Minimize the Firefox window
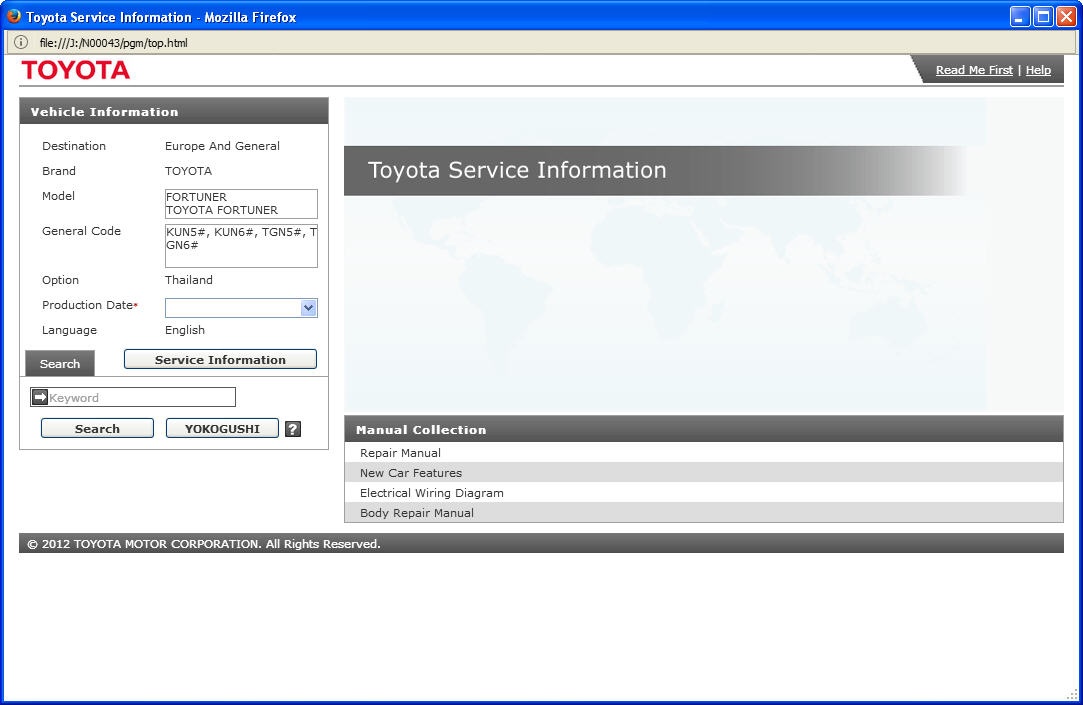1083x705 pixels. (x=1019, y=17)
